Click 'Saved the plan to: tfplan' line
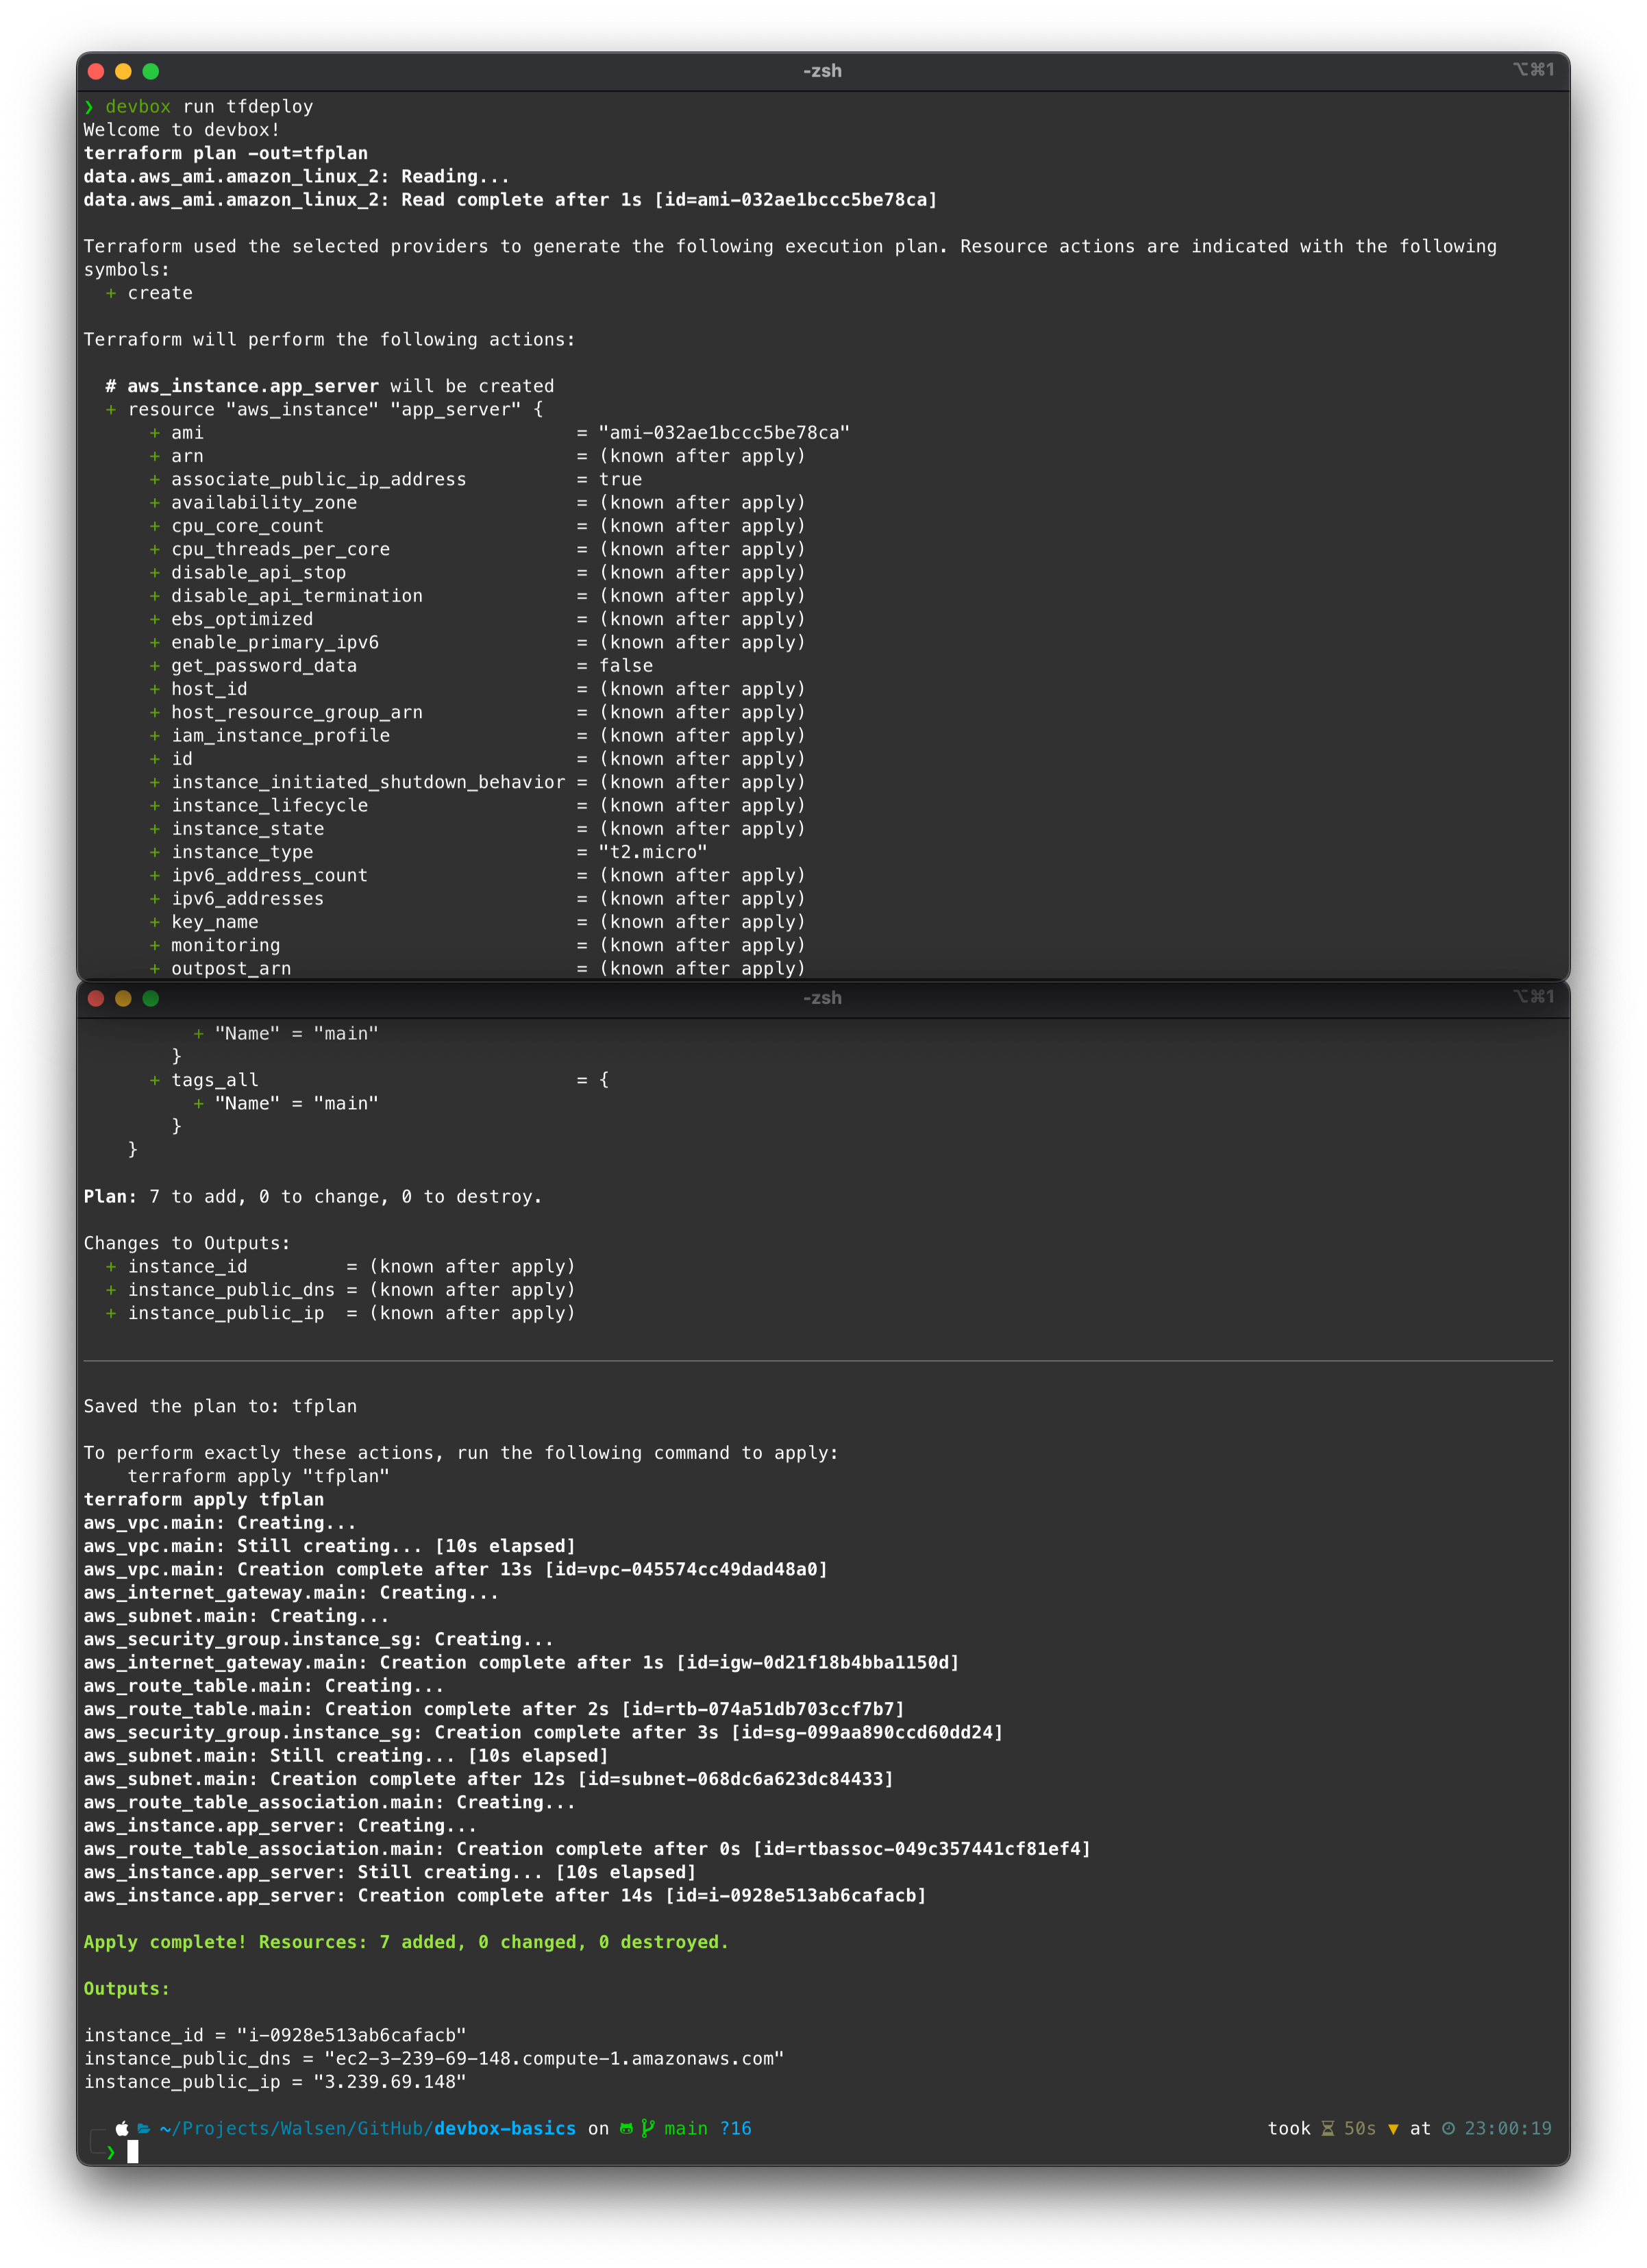This screenshot has height=2268, width=1647. [220, 1406]
